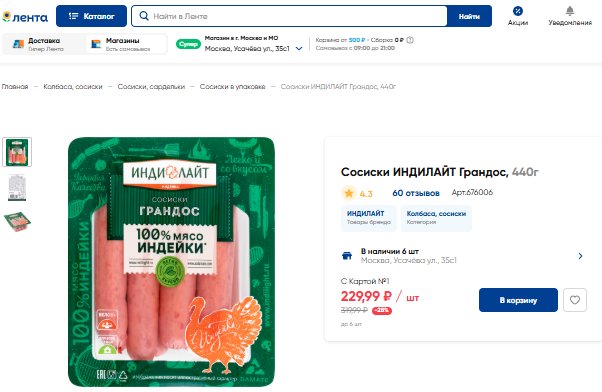The image size is (602, 392).
Task: Click the search magnifier icon
Action: point(144,16)
